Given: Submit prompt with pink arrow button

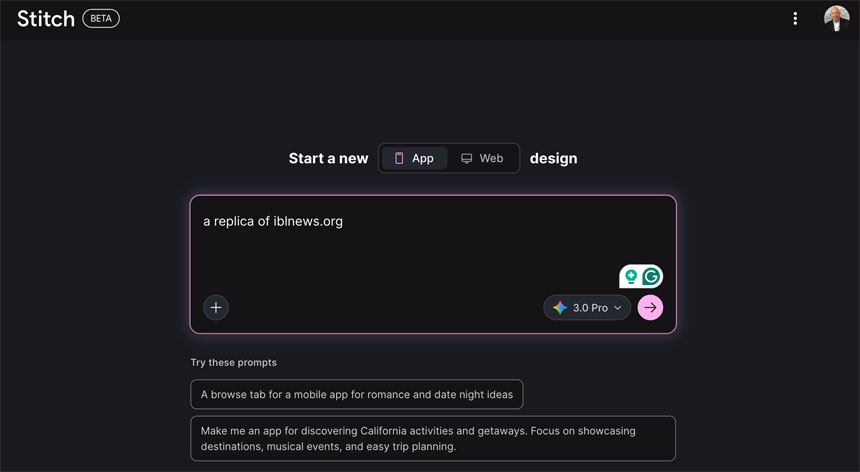Looking at the screenshot, I should (x=650, y=308).
